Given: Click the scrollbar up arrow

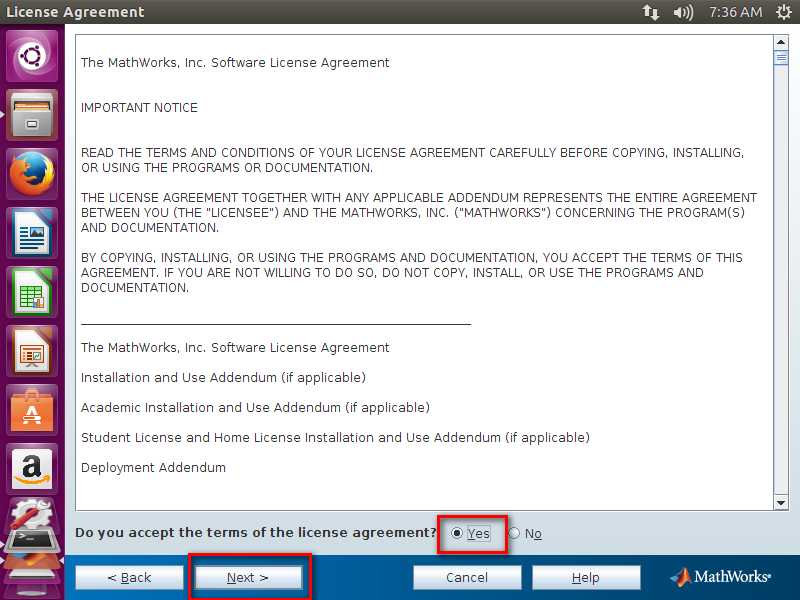Looking at the screenshot, I should tap(781, 42).
